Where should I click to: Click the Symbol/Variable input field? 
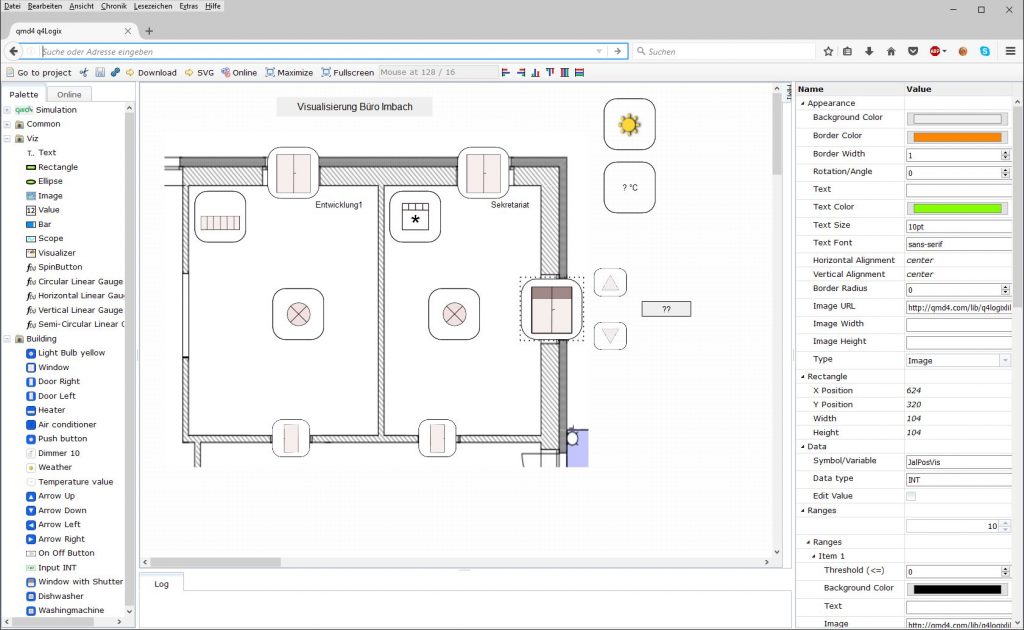(x=958, y=462)
